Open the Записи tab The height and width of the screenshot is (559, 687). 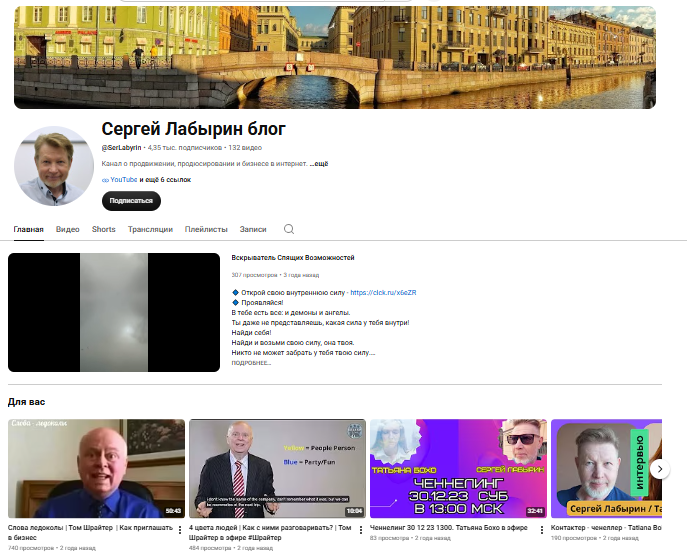253,229
